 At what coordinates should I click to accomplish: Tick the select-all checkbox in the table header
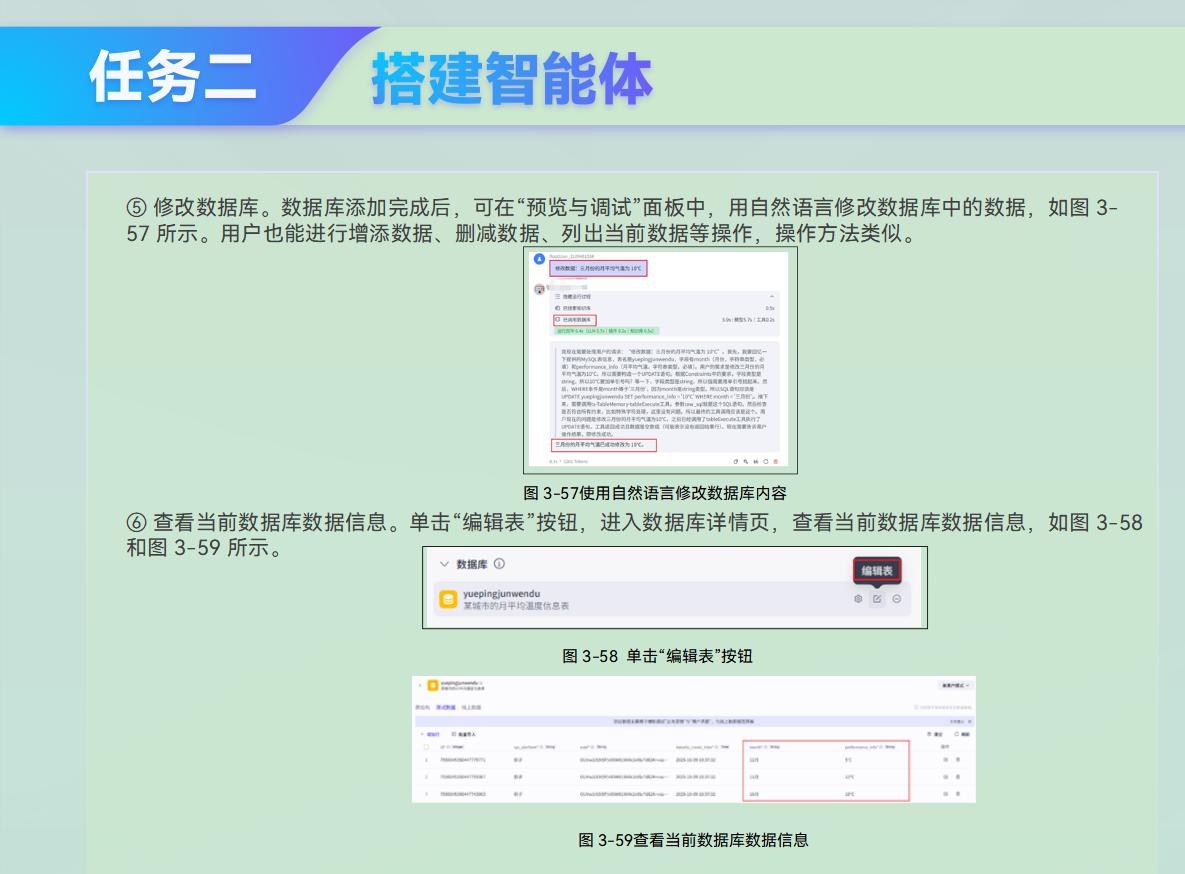click(426, 747)
